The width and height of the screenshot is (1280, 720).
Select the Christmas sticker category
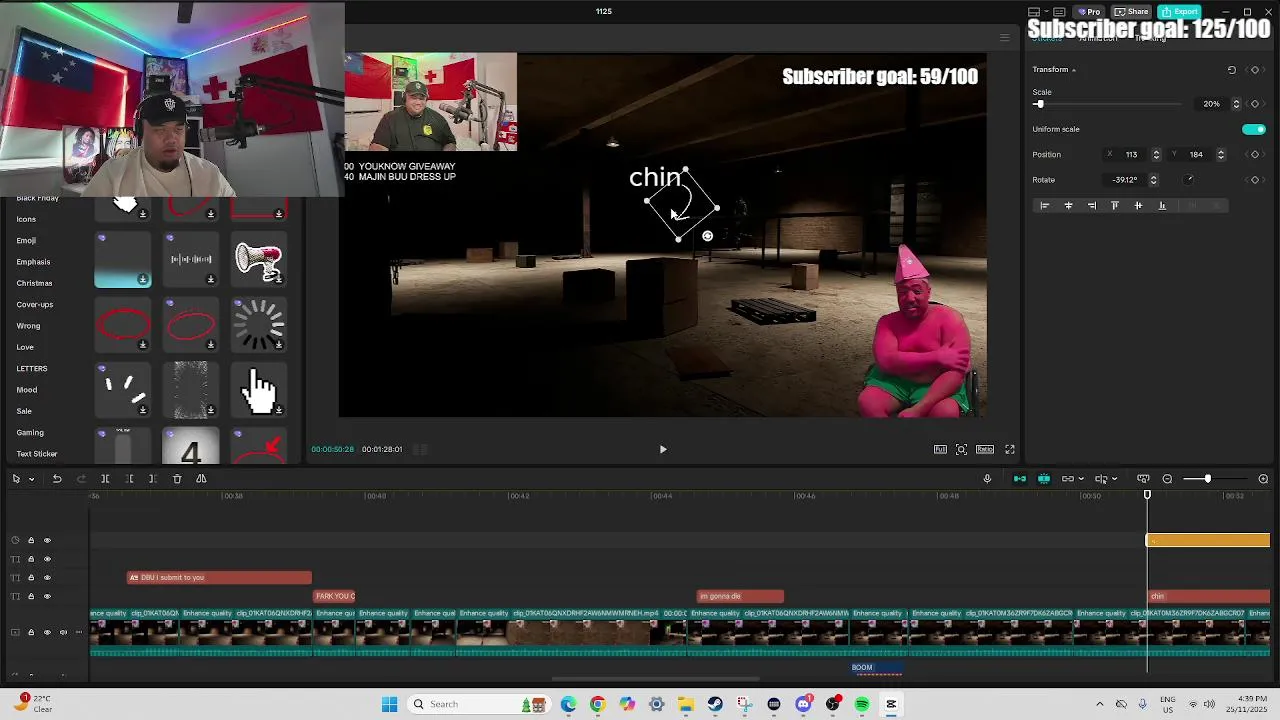34,283
